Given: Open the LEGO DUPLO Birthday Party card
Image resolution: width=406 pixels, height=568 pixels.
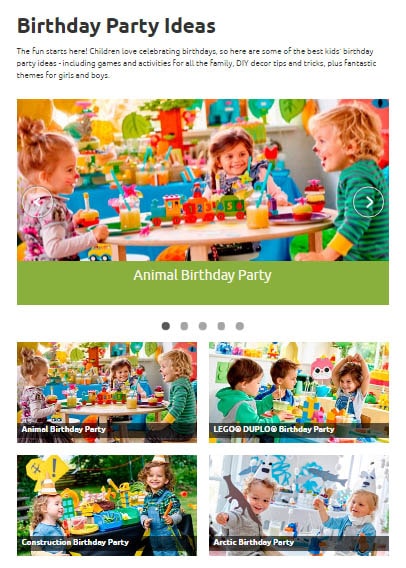Looking at the screenshot, I should [299, 392].
